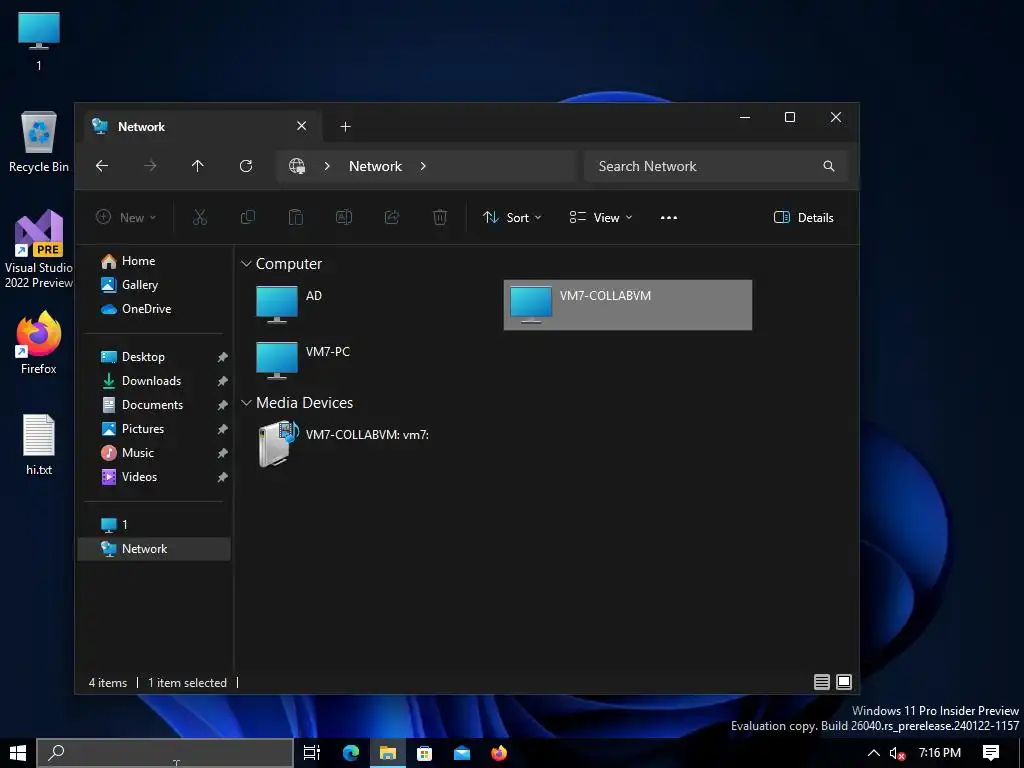Click the muted volume tray icon
Screen dimensions: 1024x768
(x=897, y=753)
